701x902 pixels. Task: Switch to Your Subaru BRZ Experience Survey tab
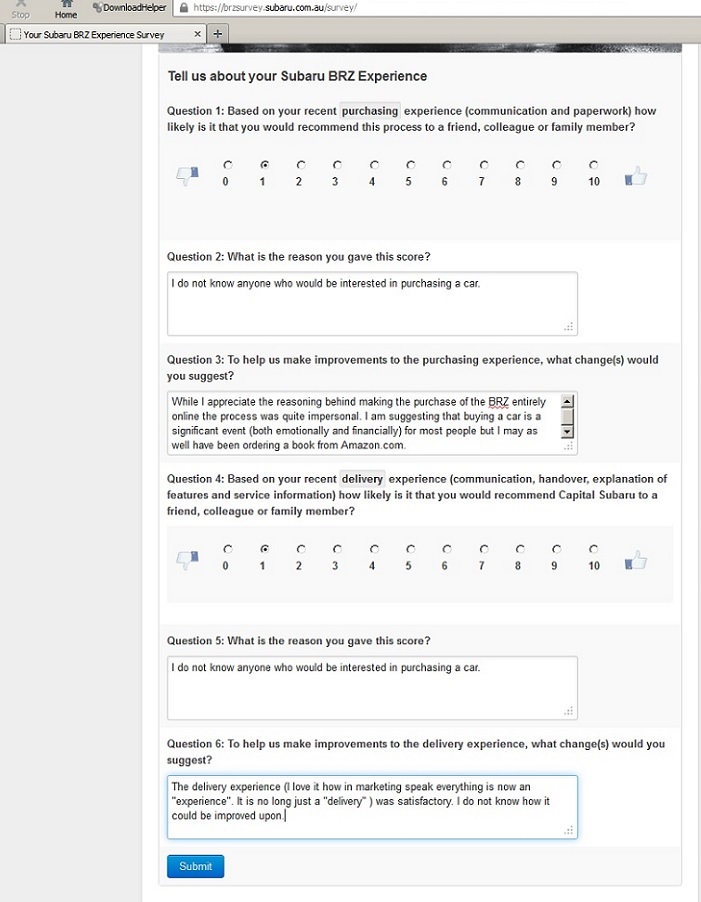point(95,34)
